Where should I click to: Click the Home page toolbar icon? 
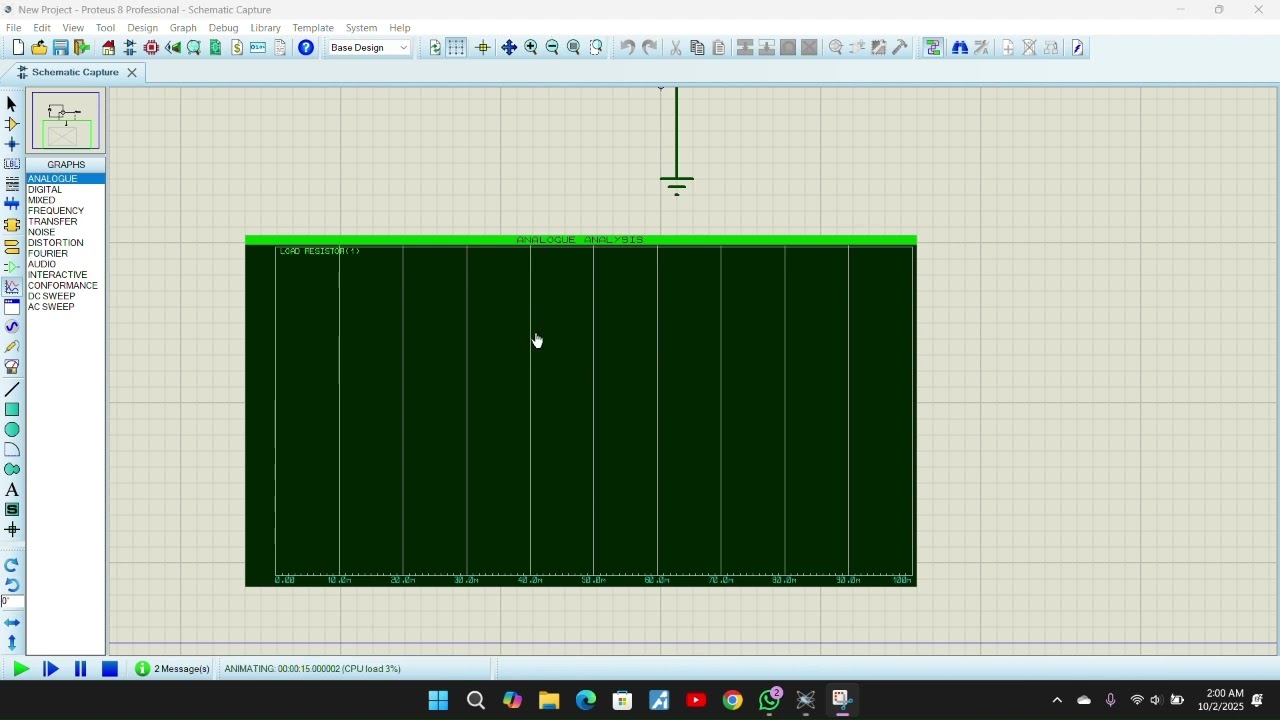108,48
